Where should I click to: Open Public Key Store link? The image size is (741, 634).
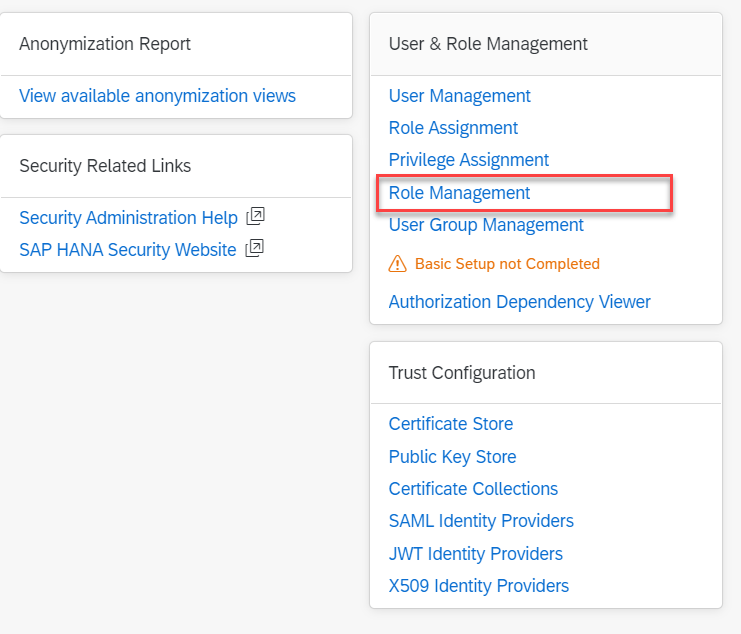pyautogui.click(x=452, y=457)
